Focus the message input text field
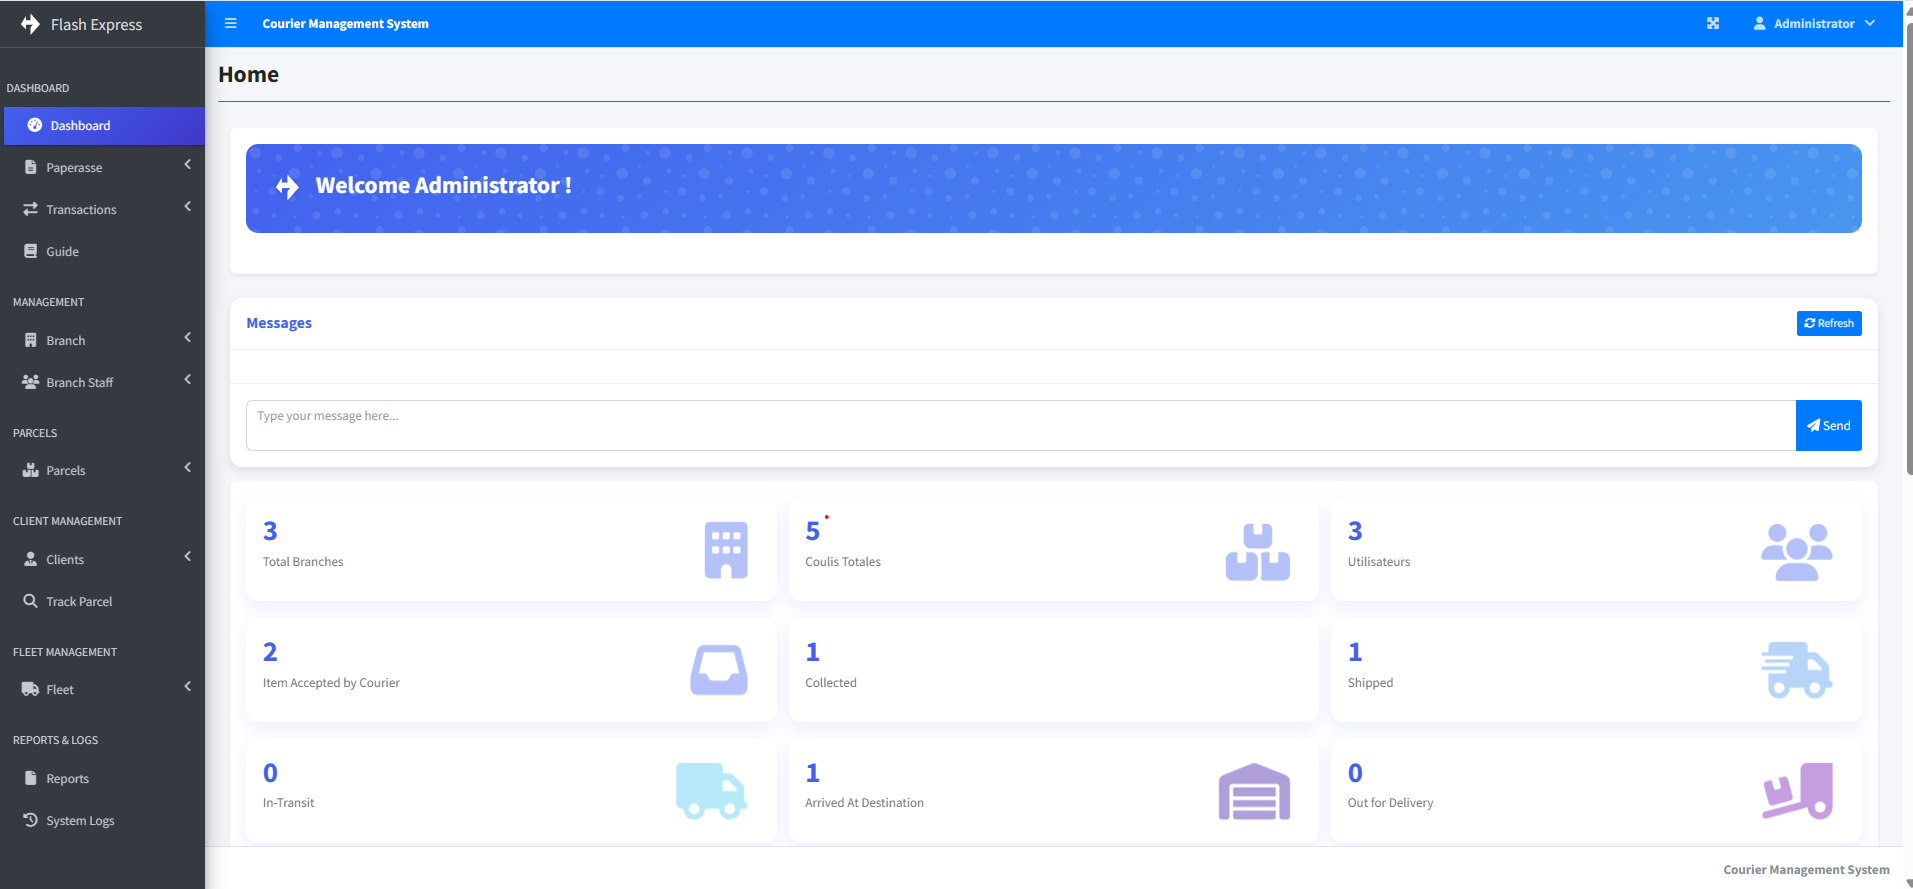The height and width of the screenshot is (889, 1913). pos(1020,425)
